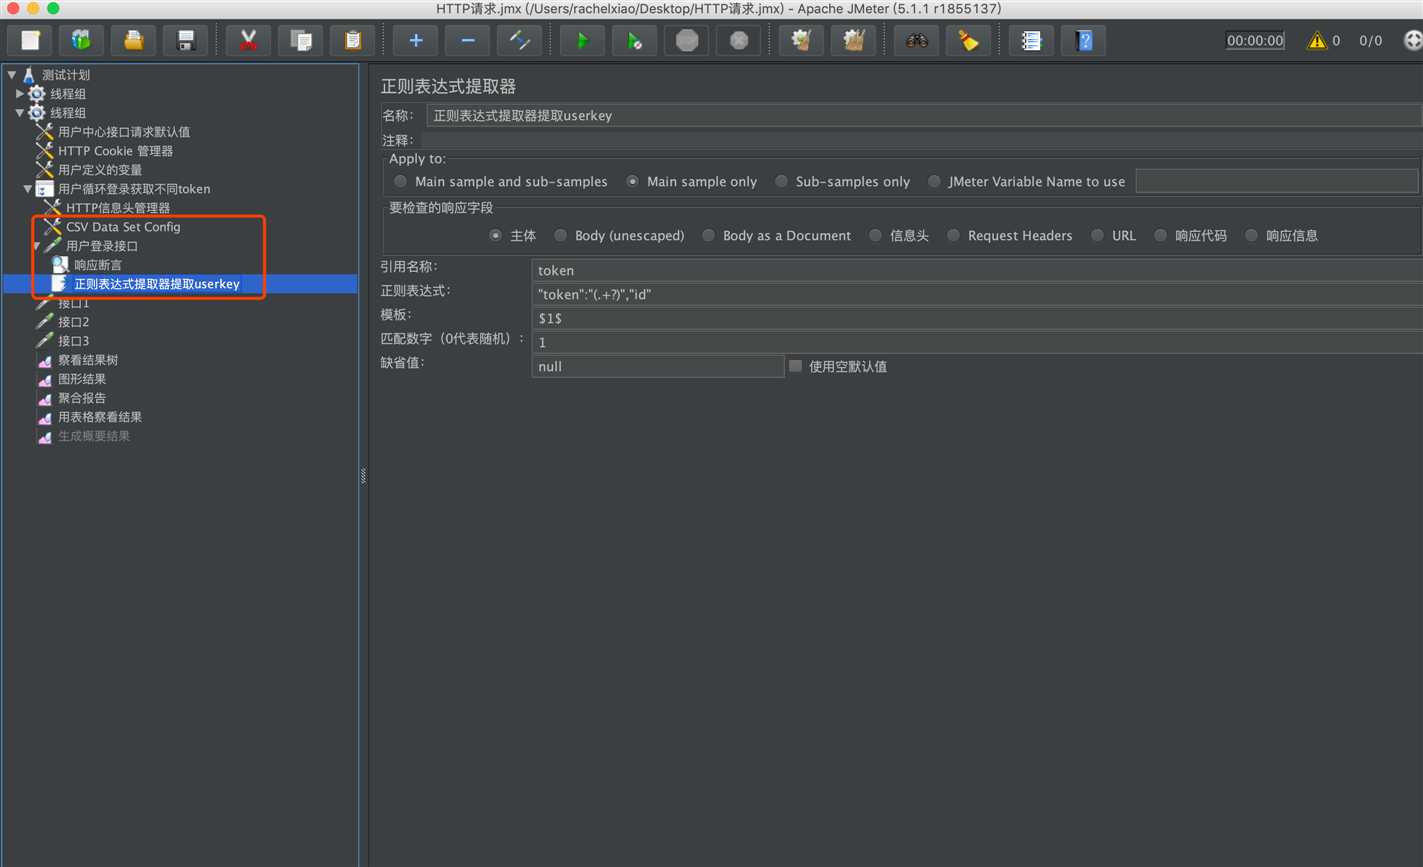The image size is (1423, 867).
Task: Click the Shutdown test icon
Action: click(x=738, y=40)
